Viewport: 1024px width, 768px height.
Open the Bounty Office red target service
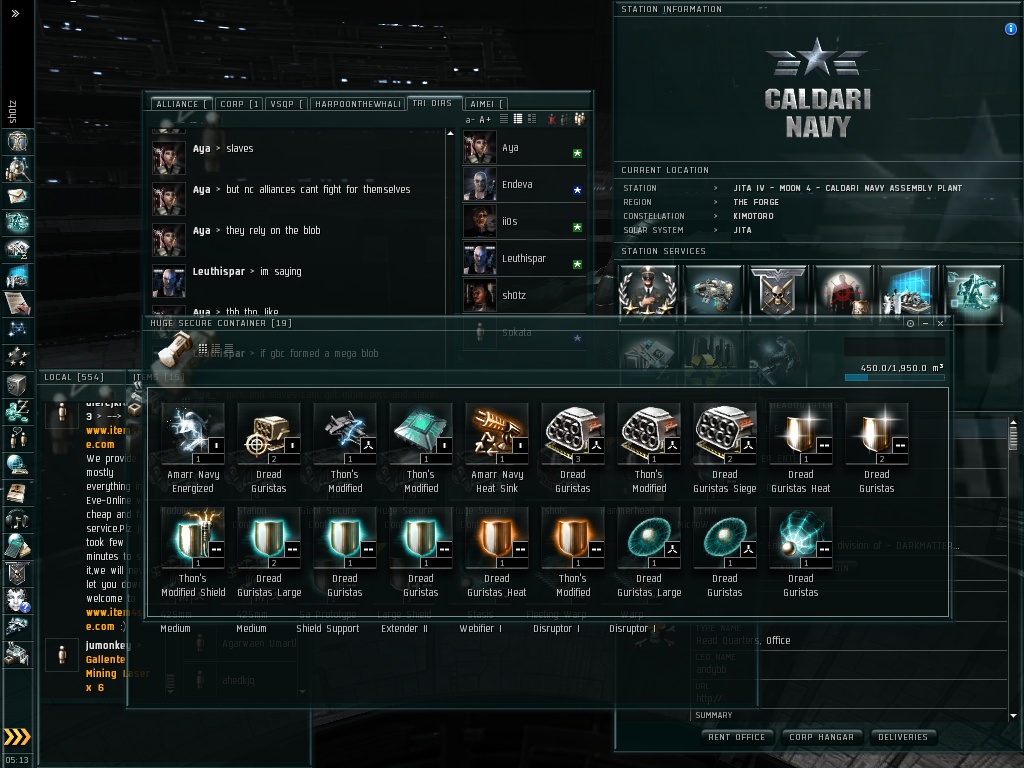tap(842, 291)
